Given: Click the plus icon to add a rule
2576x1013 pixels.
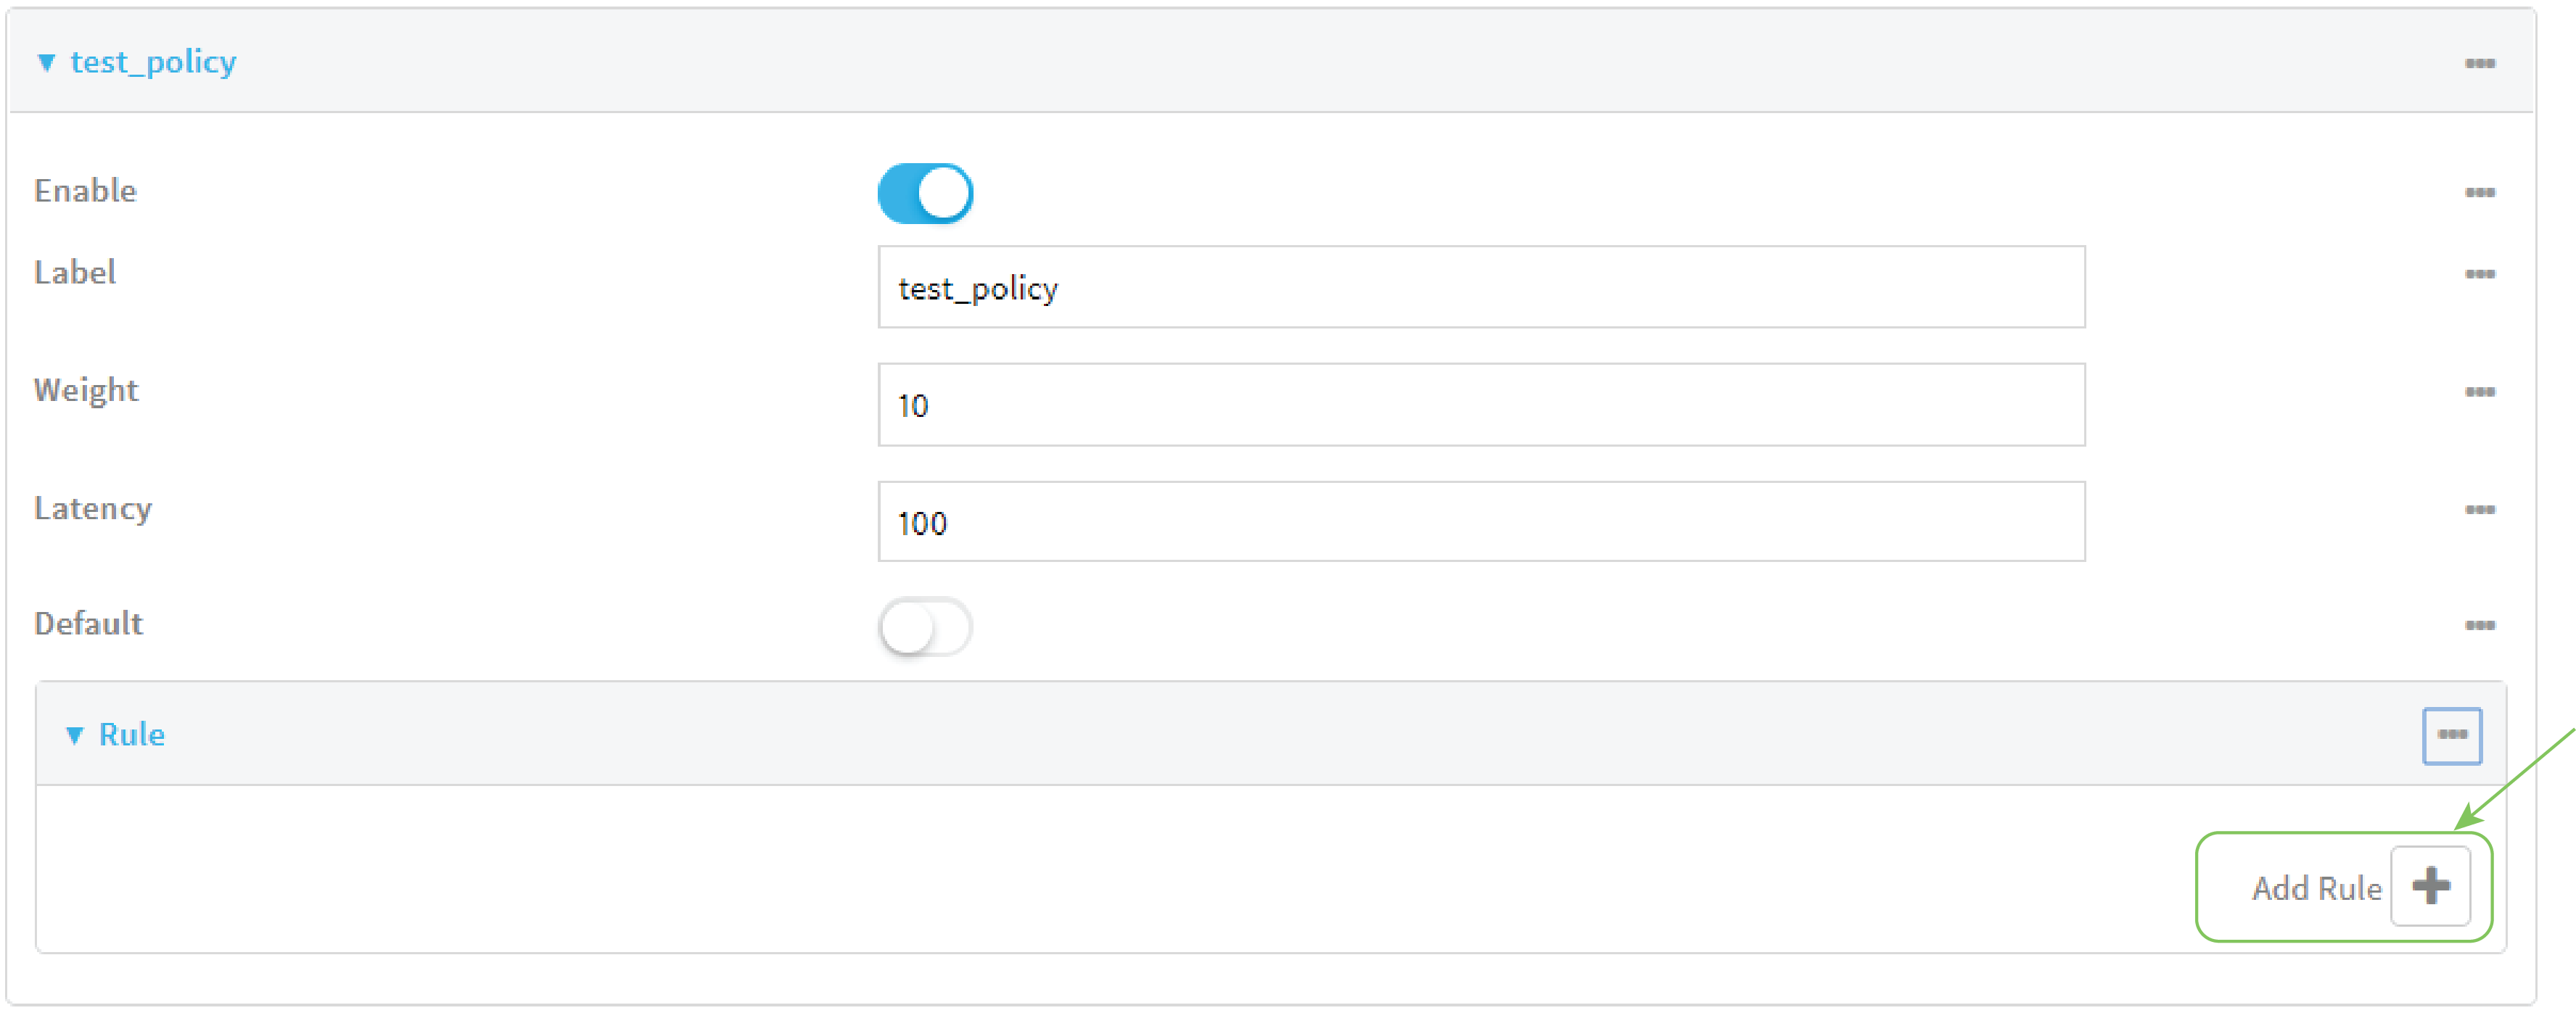Looking at the screenshot, I should [2431, 886].
